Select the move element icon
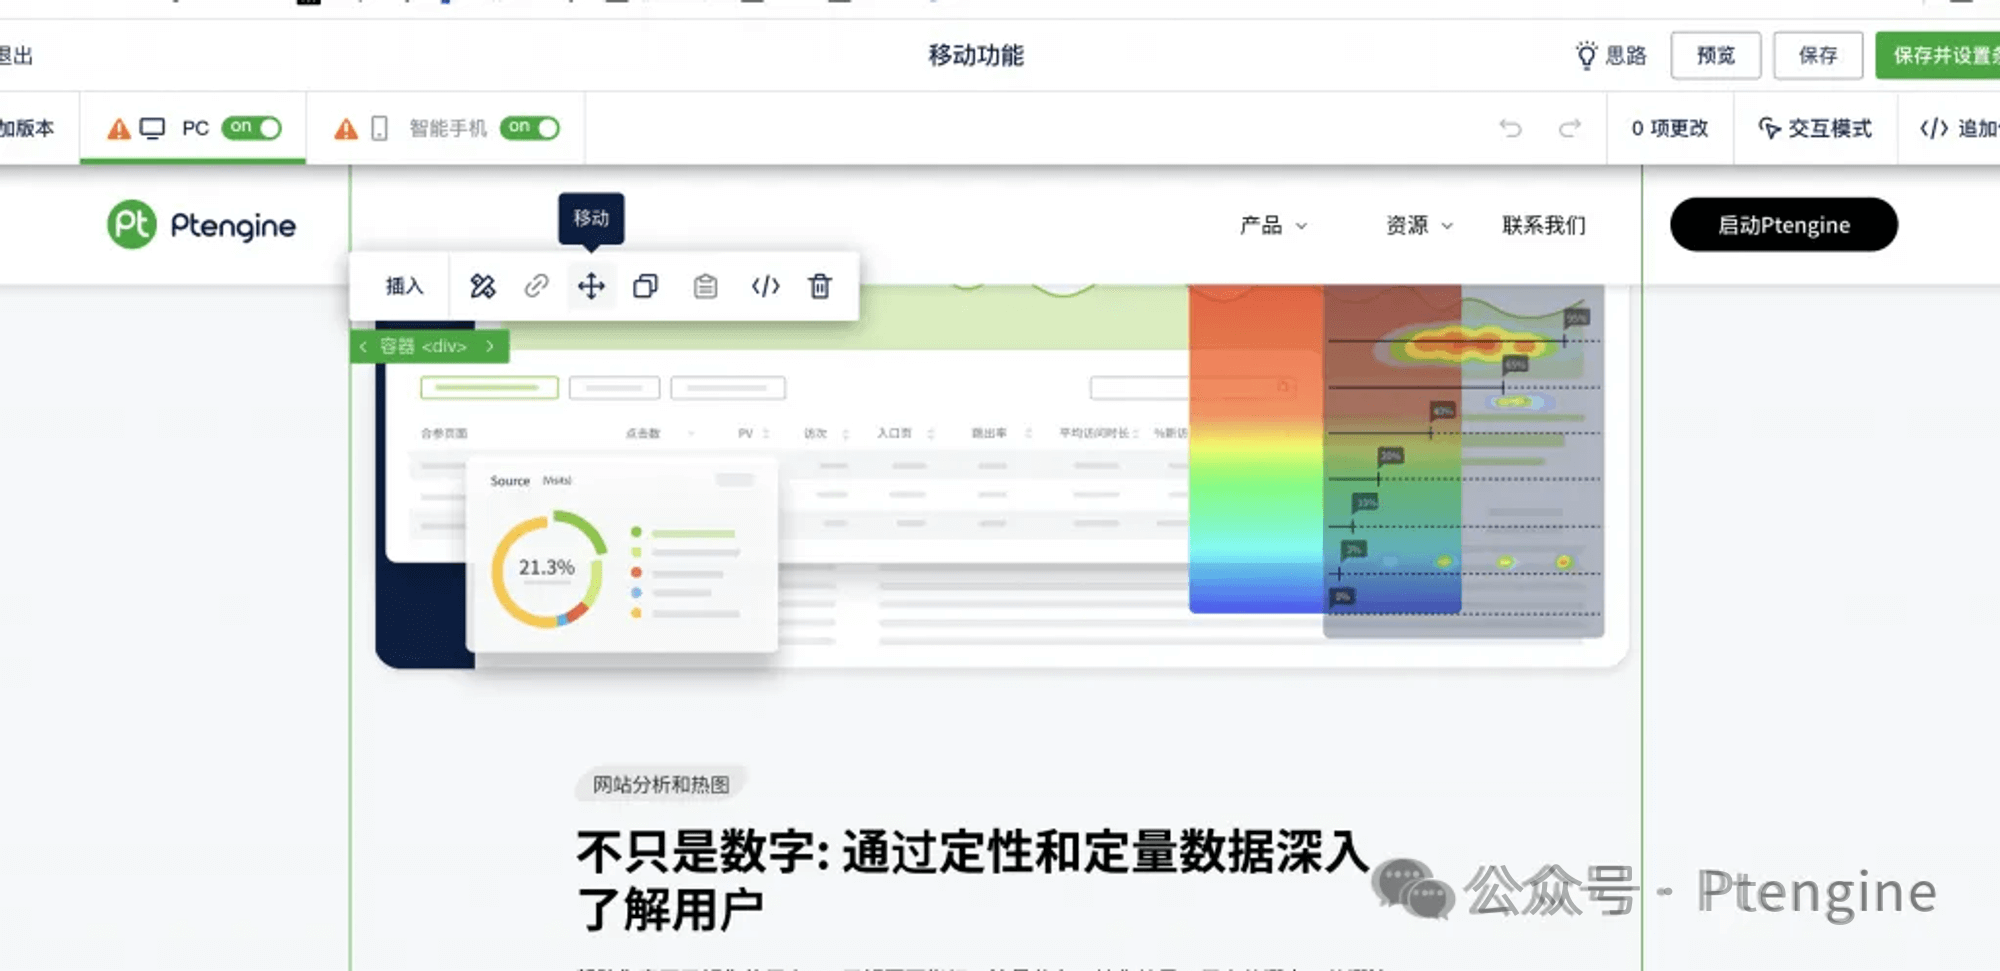 [591, 286]
